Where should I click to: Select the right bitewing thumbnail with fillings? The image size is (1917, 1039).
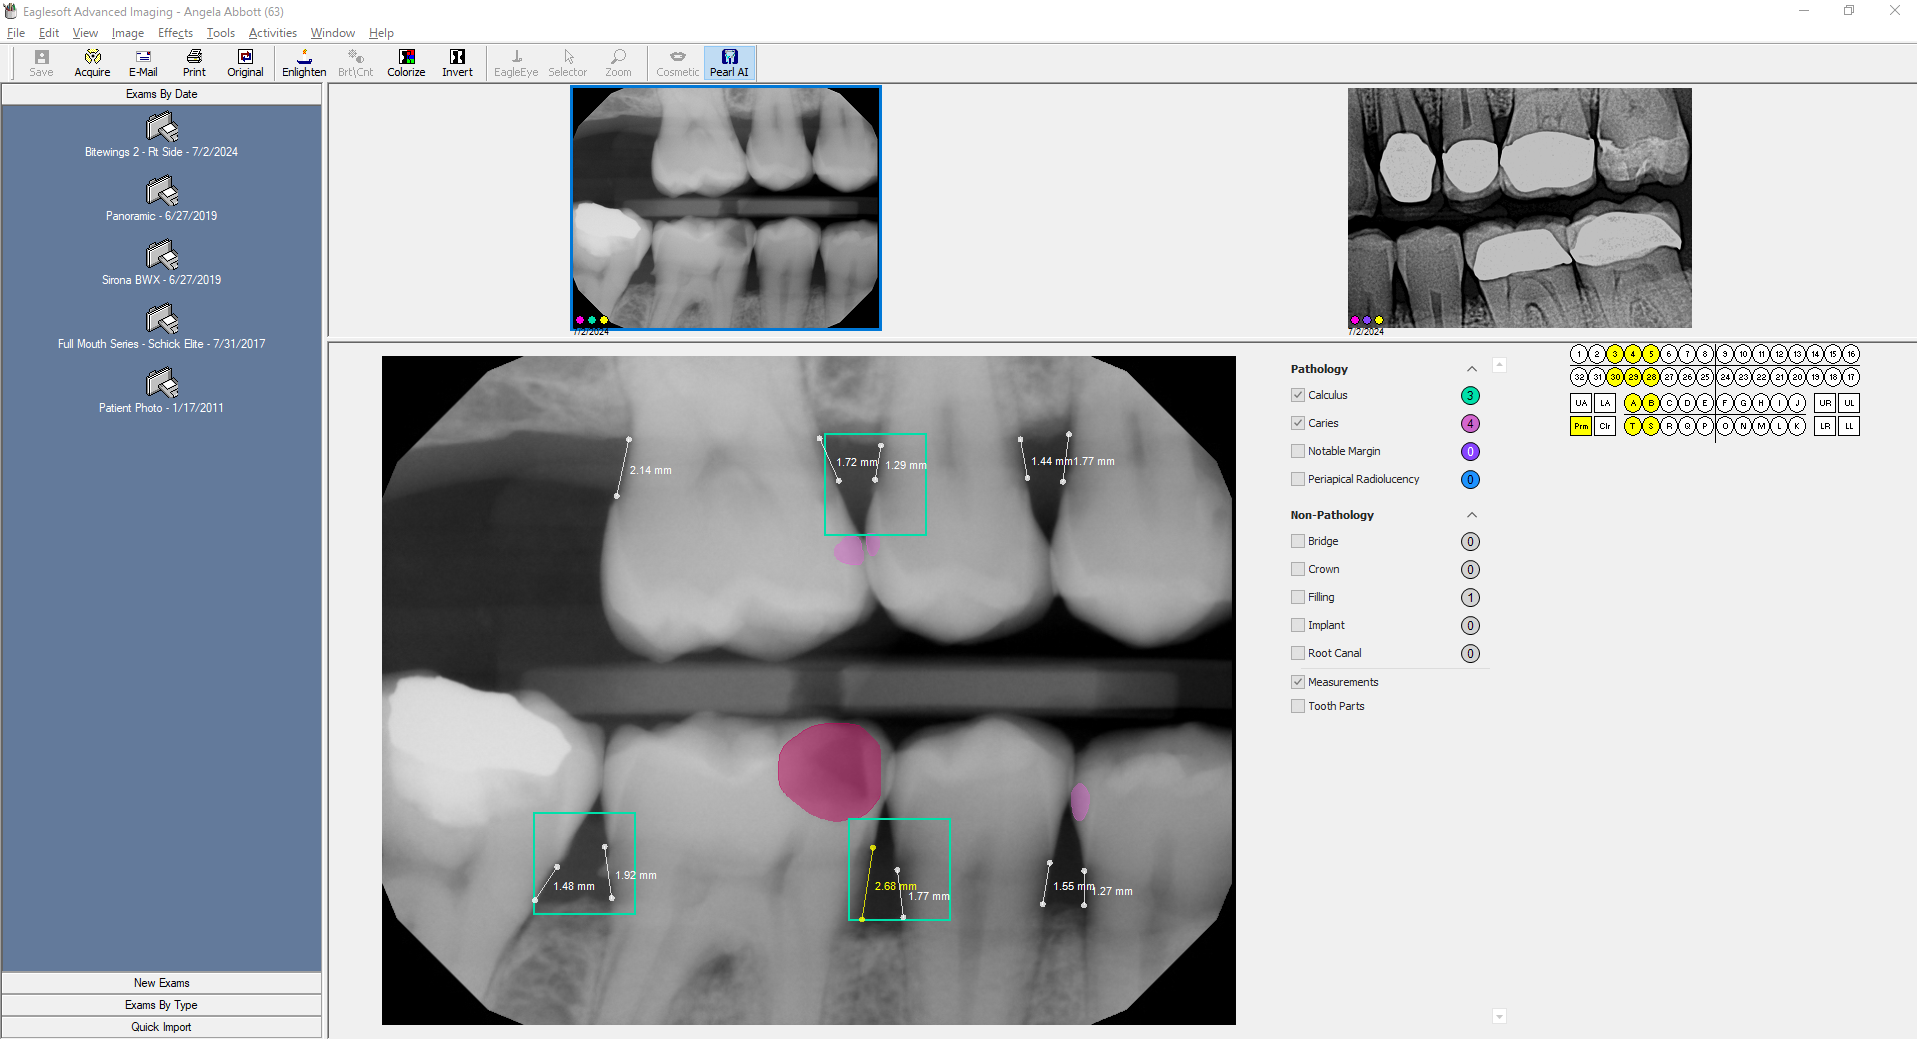1519,208
